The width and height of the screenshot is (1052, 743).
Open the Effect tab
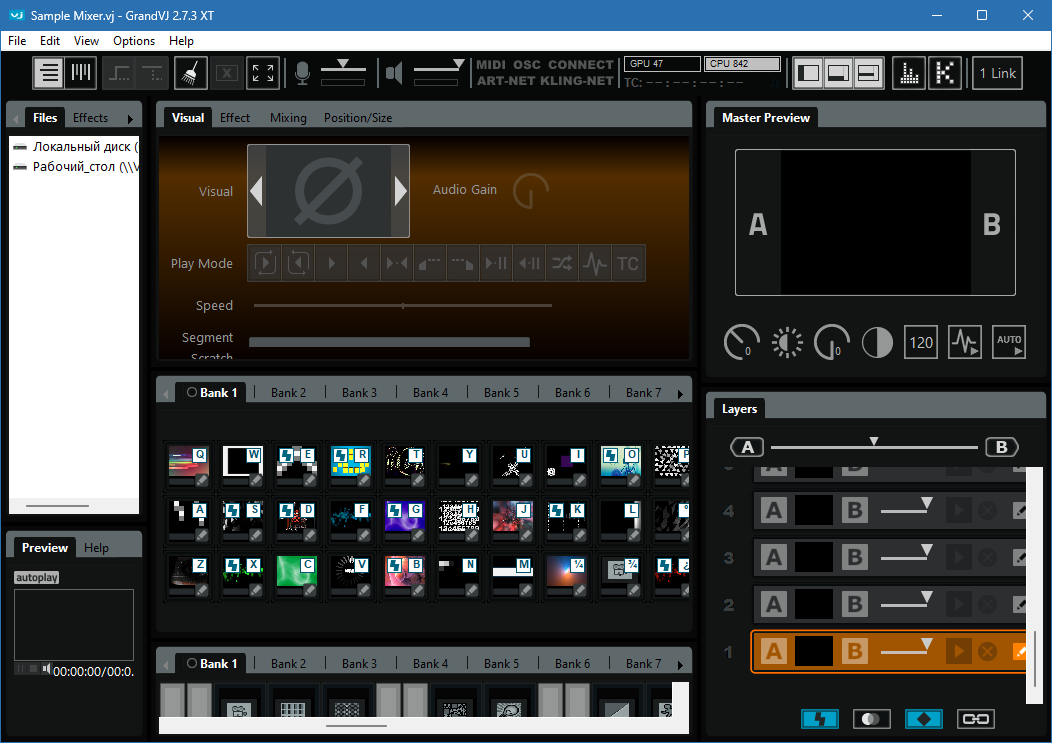(235, 117)
